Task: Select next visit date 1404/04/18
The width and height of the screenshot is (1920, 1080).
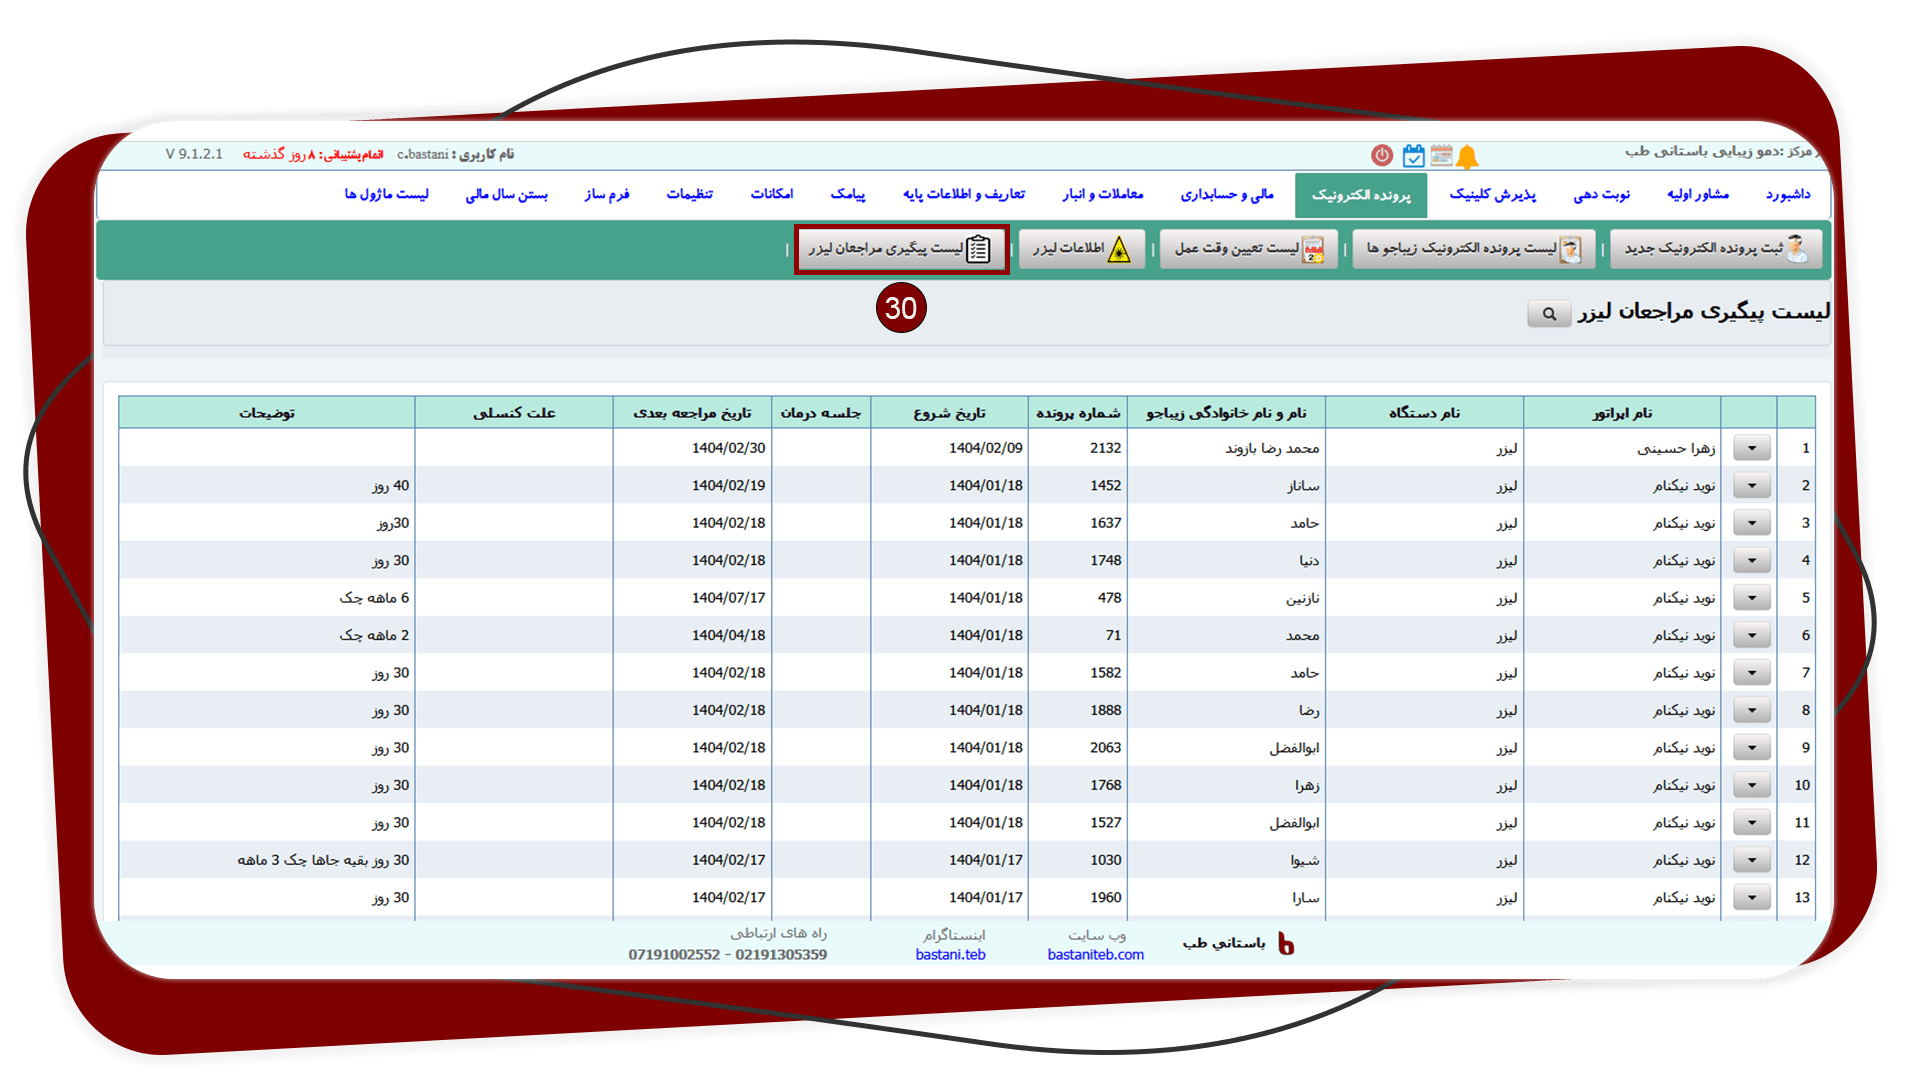Action: coord(729,636)
